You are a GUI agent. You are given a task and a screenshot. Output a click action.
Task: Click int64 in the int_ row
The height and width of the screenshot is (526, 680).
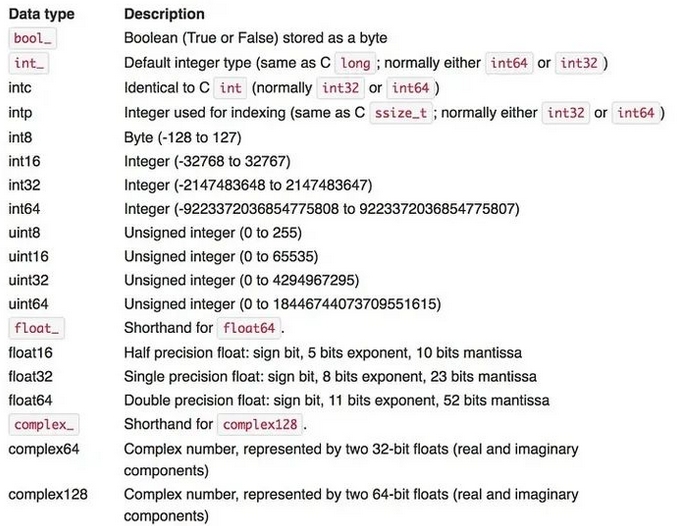point(509,63)
